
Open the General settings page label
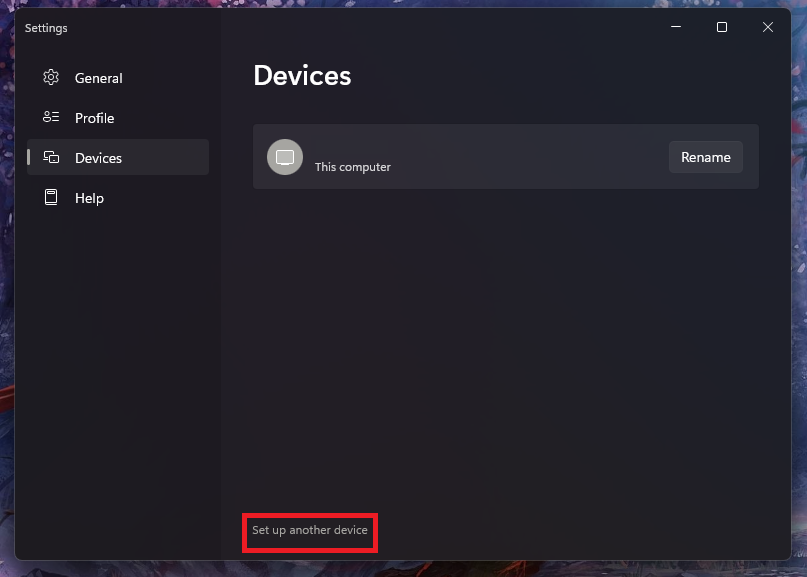point(99,78)
